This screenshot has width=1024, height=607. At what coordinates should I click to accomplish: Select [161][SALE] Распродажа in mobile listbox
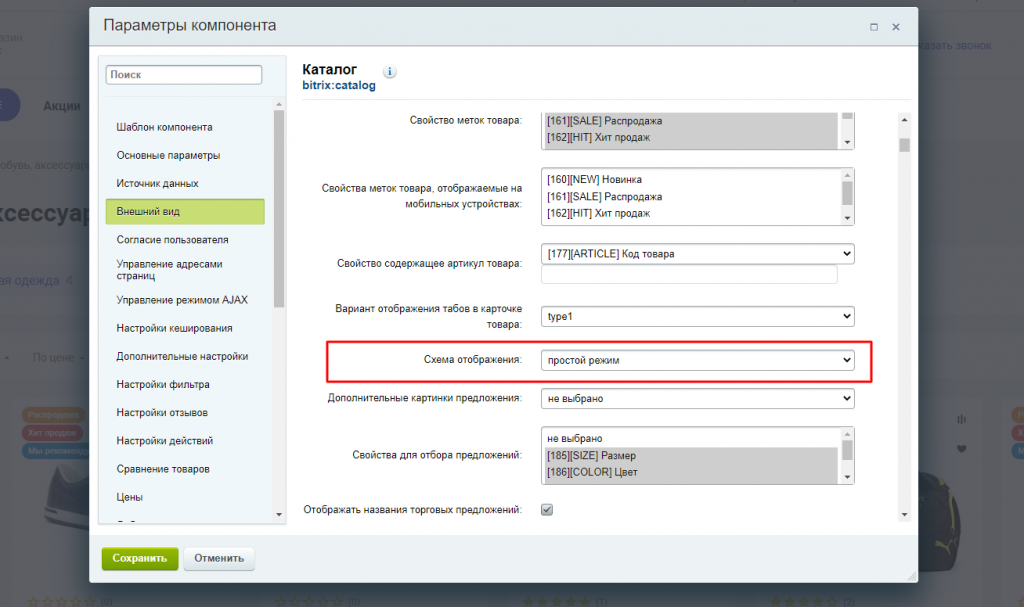coord(692,197)
